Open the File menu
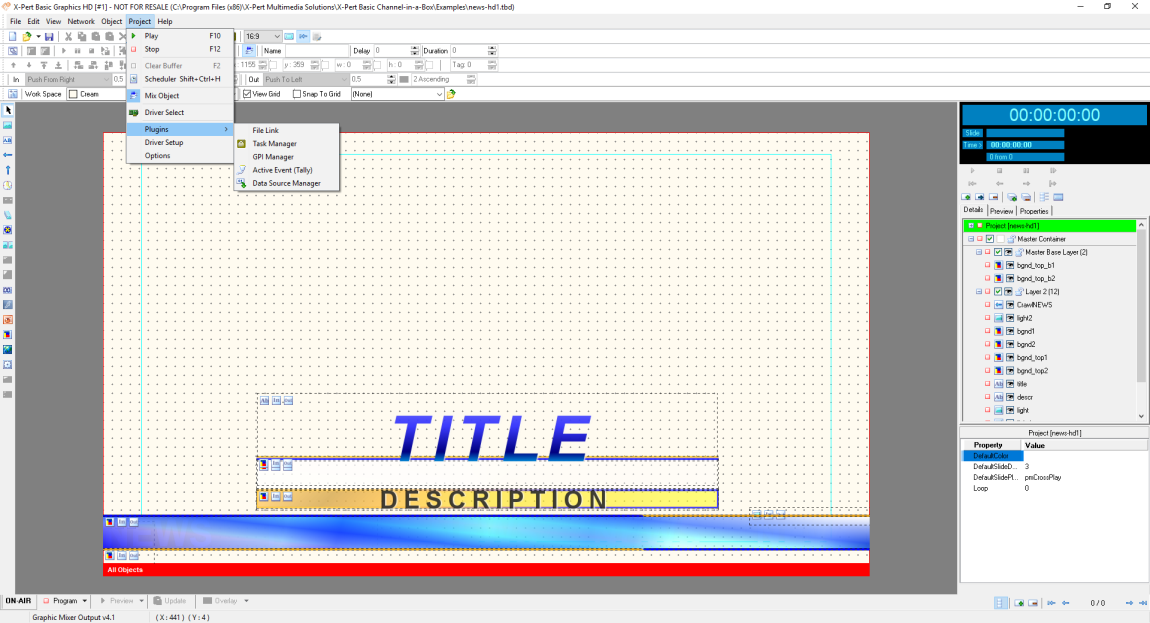The image size is (1150, 623). pyautogui.click(x=15, y=21)
